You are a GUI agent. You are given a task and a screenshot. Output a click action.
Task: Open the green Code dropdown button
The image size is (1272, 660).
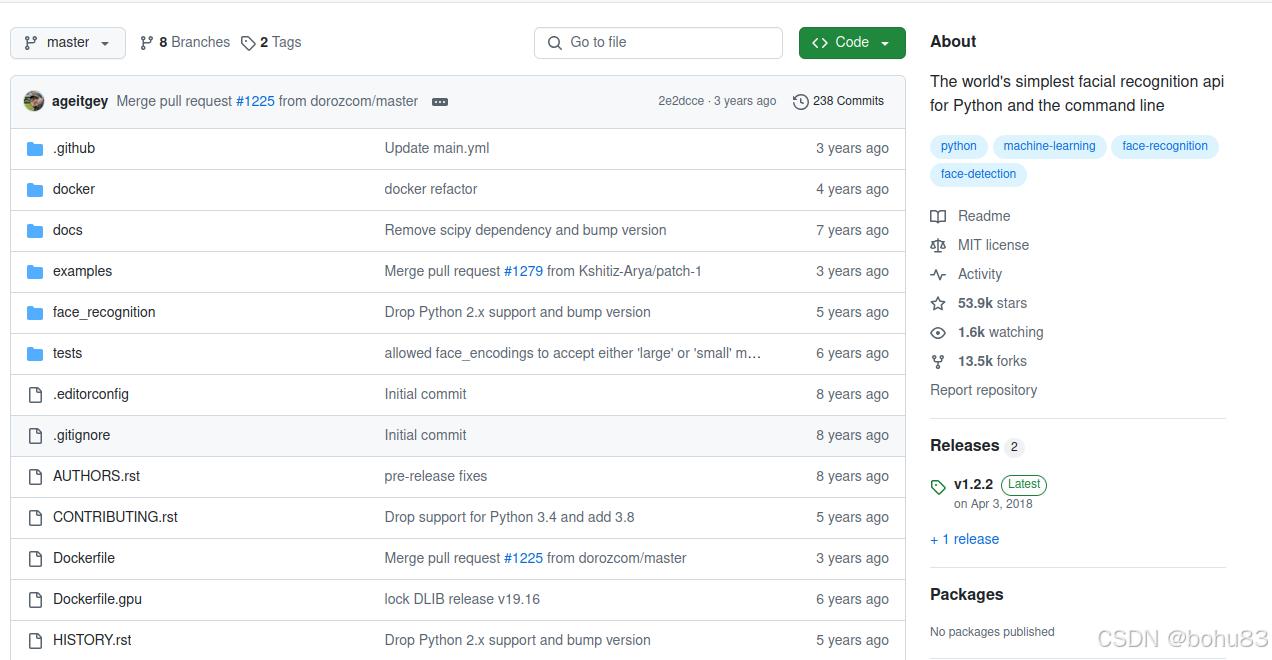tap(852, 43)
